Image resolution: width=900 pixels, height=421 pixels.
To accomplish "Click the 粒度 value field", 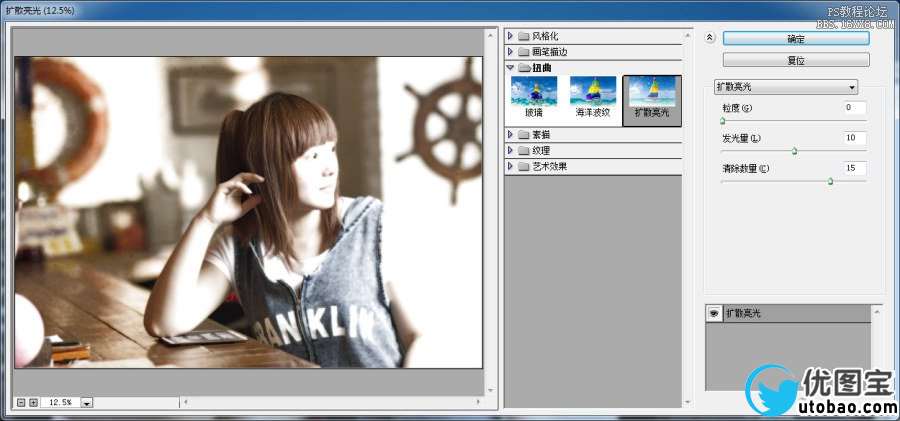I will coord(855,107).
